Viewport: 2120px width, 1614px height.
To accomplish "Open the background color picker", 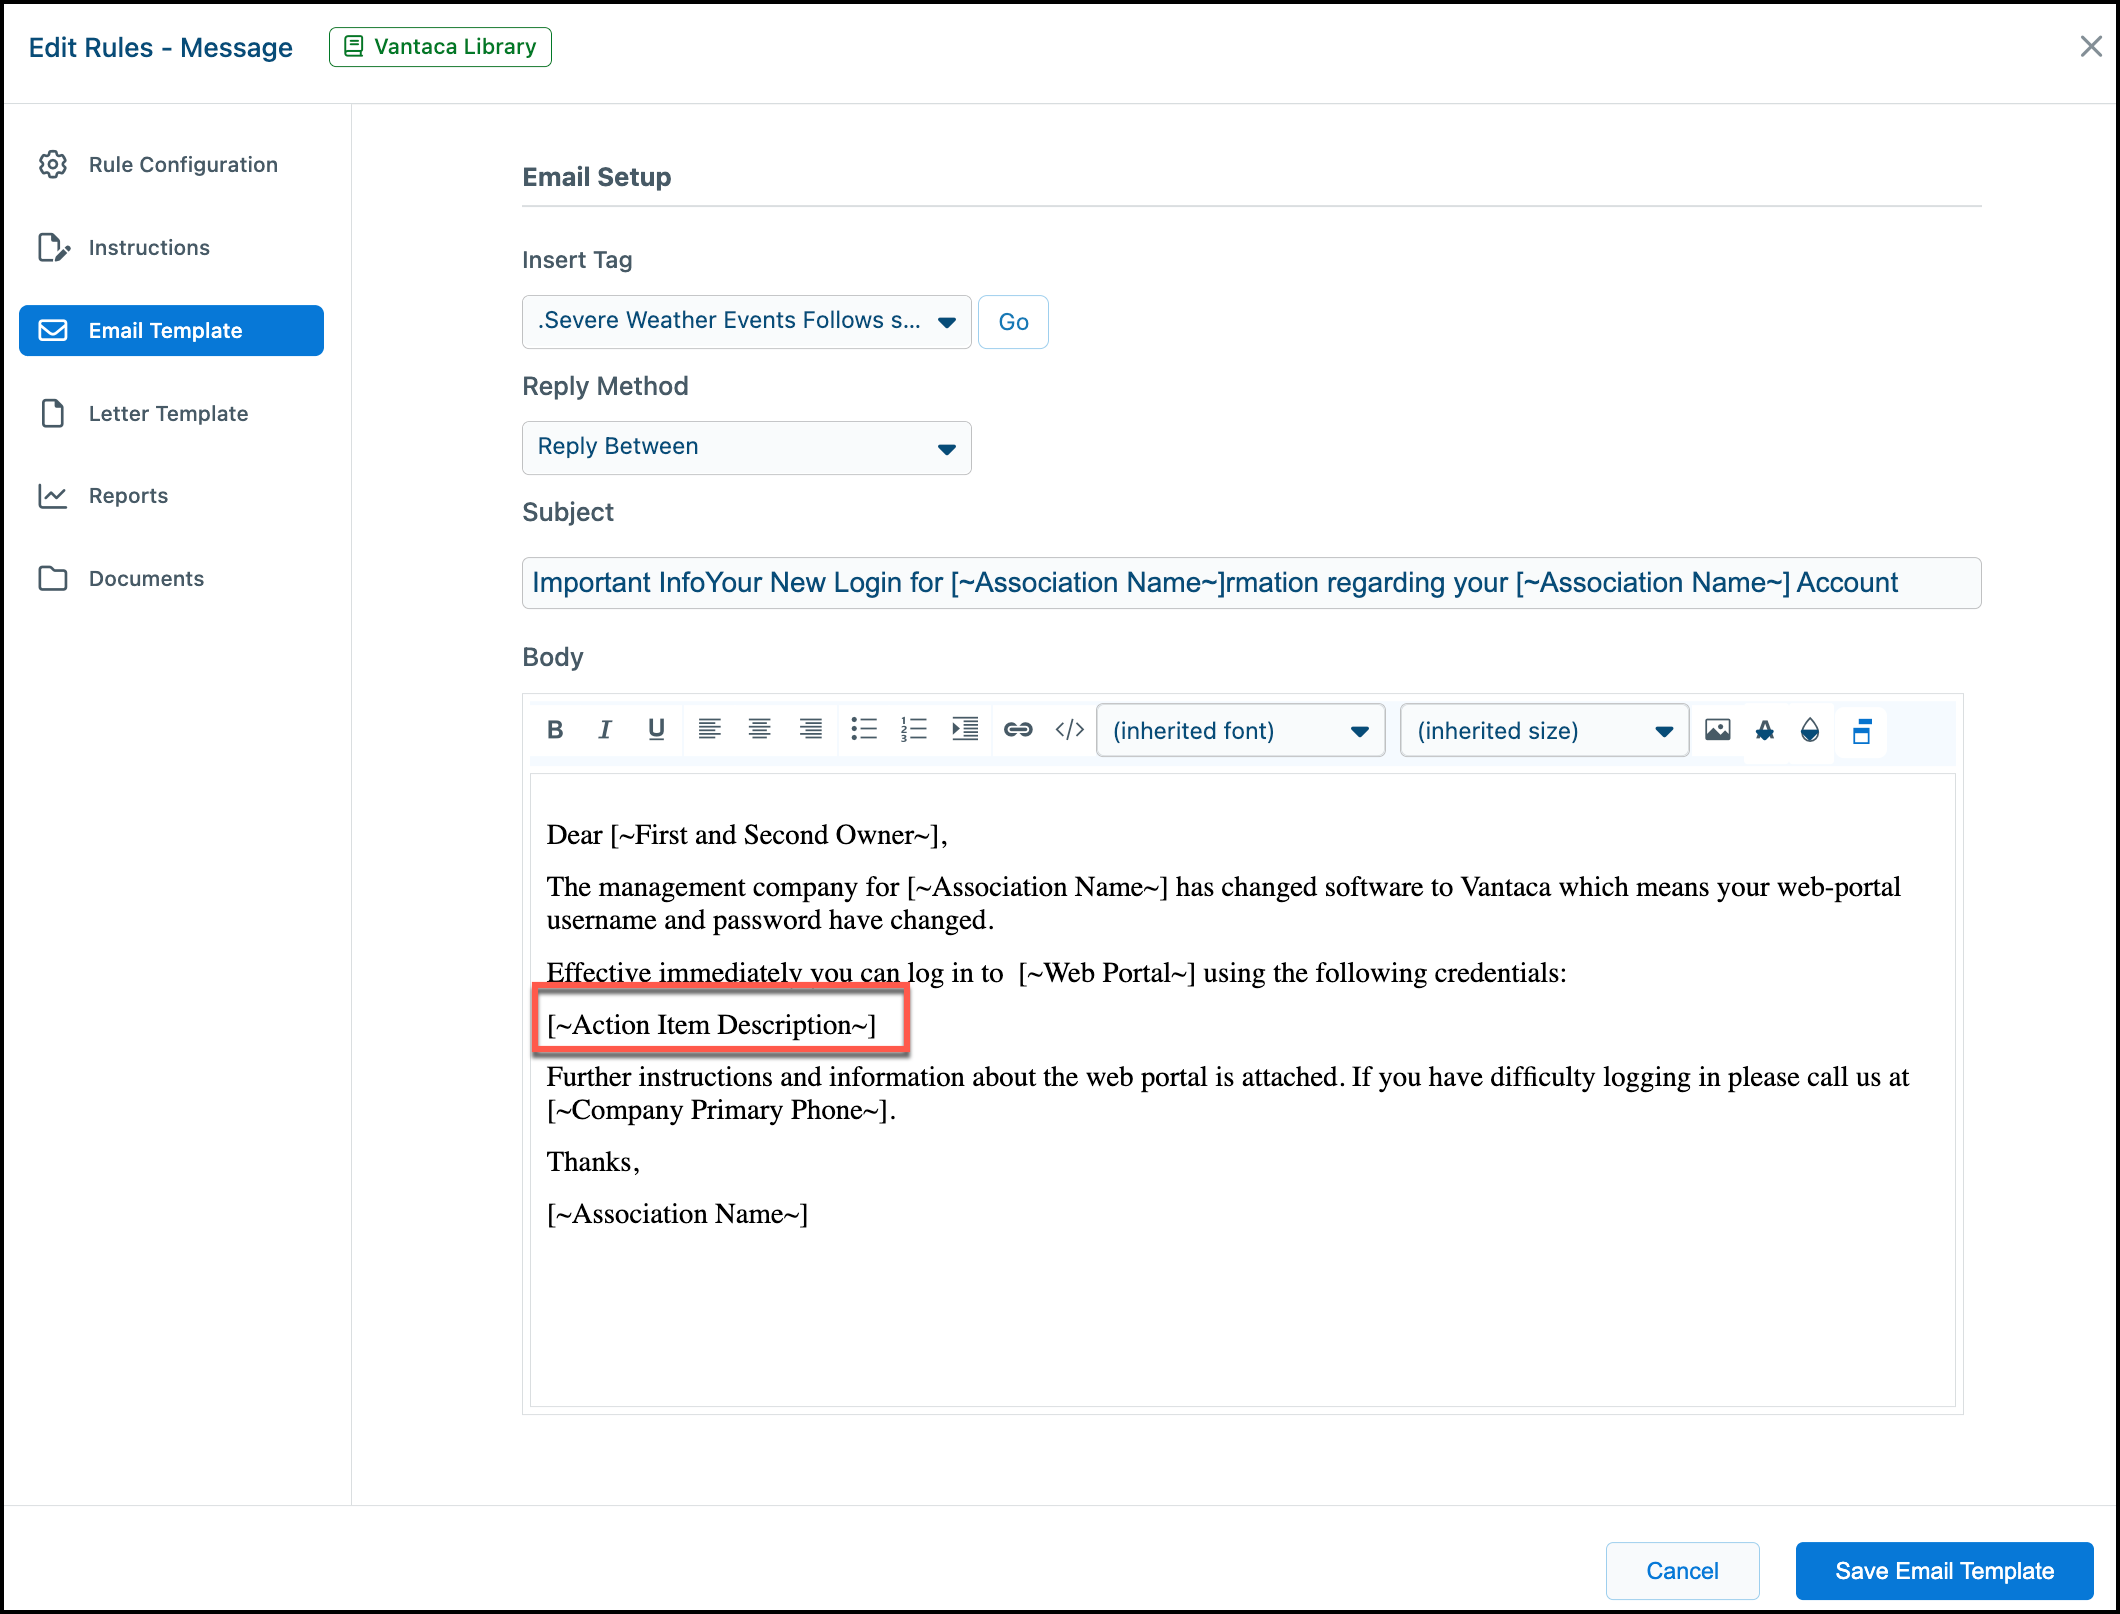I will click(1810, 730).
